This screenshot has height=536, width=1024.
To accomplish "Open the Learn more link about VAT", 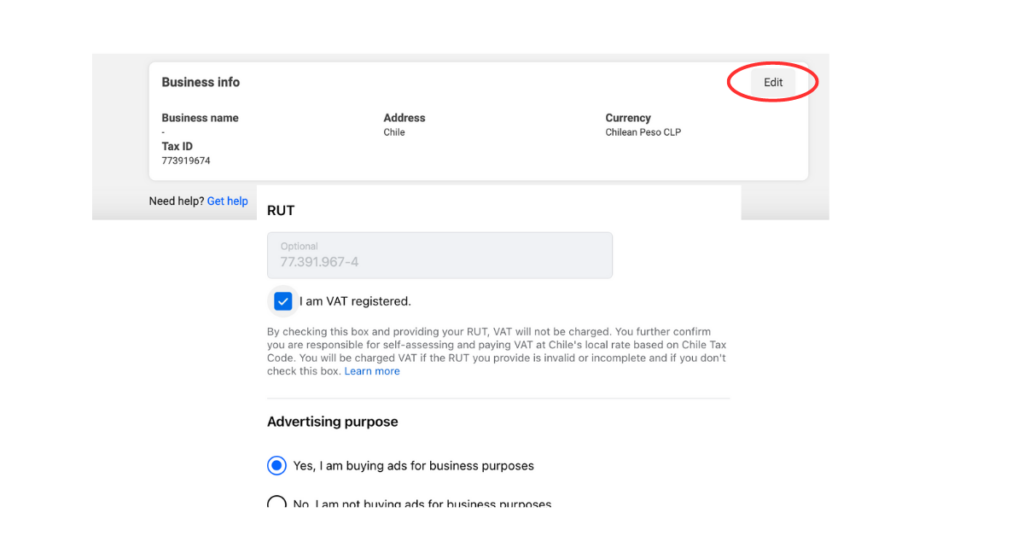I will tap(371, 371).
